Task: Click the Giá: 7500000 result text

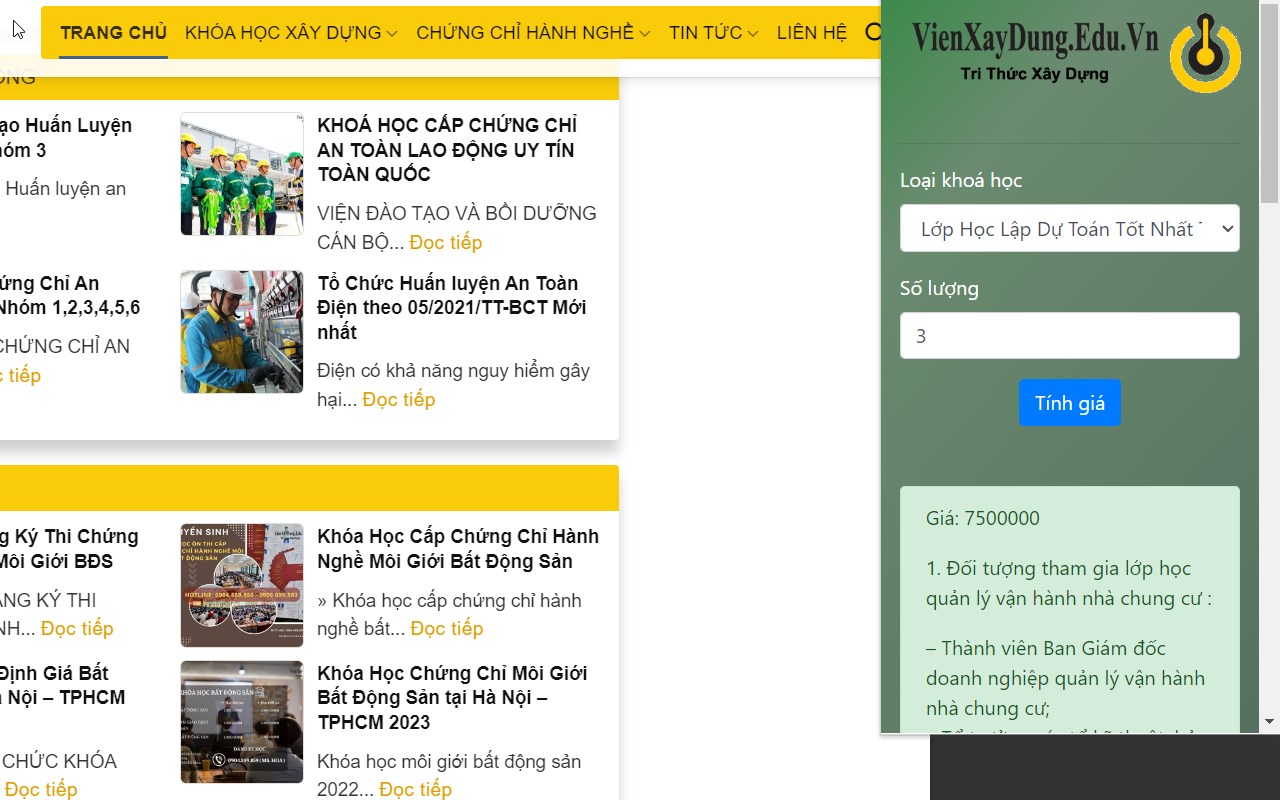Action: coord(983,518)
